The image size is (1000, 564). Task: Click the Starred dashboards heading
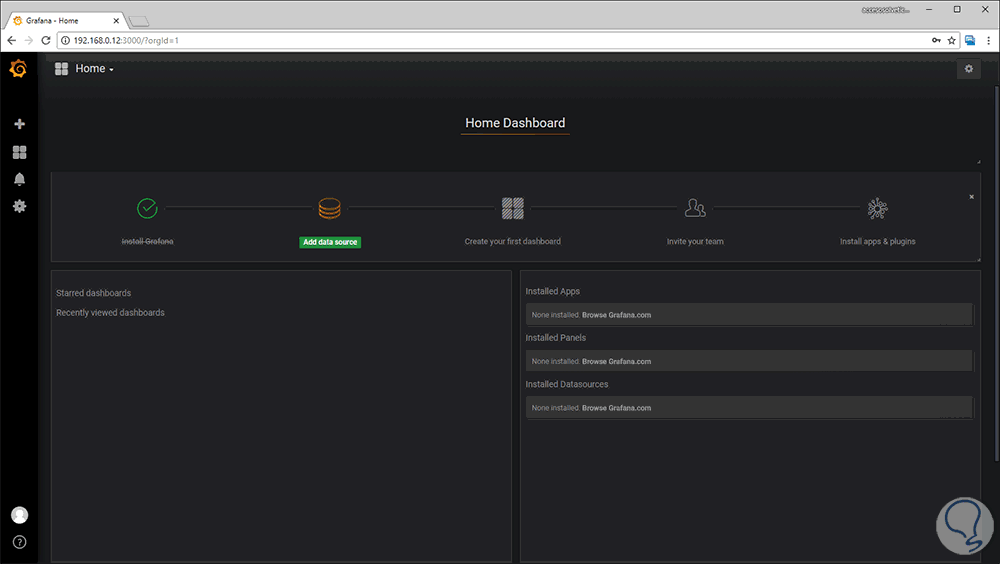[94, 293]
